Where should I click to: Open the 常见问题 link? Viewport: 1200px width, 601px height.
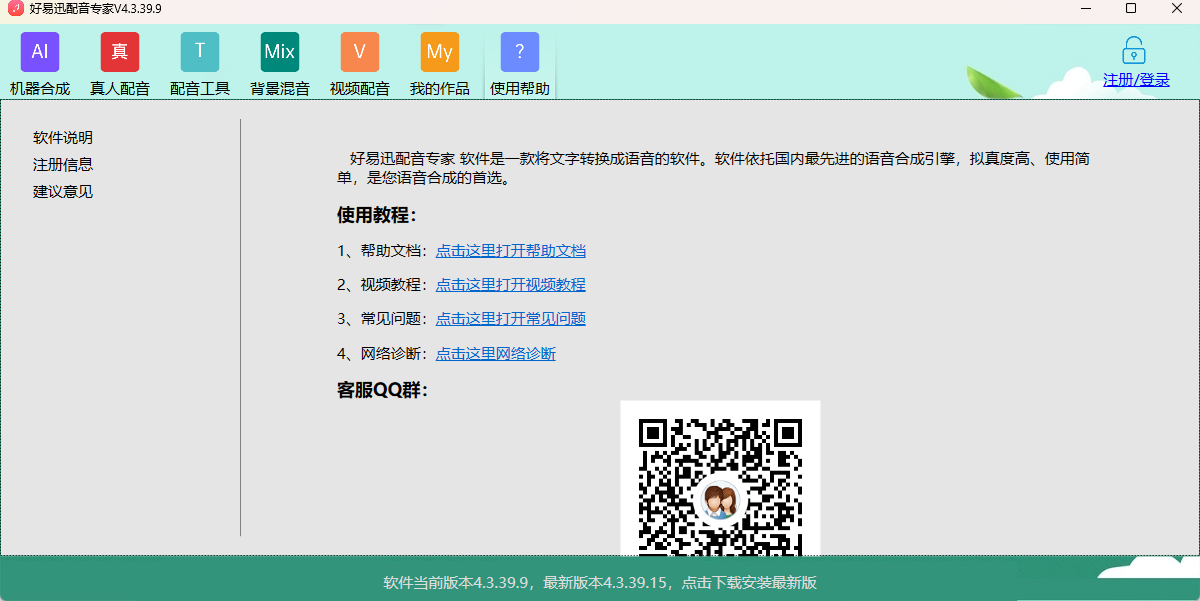[510, 319]
